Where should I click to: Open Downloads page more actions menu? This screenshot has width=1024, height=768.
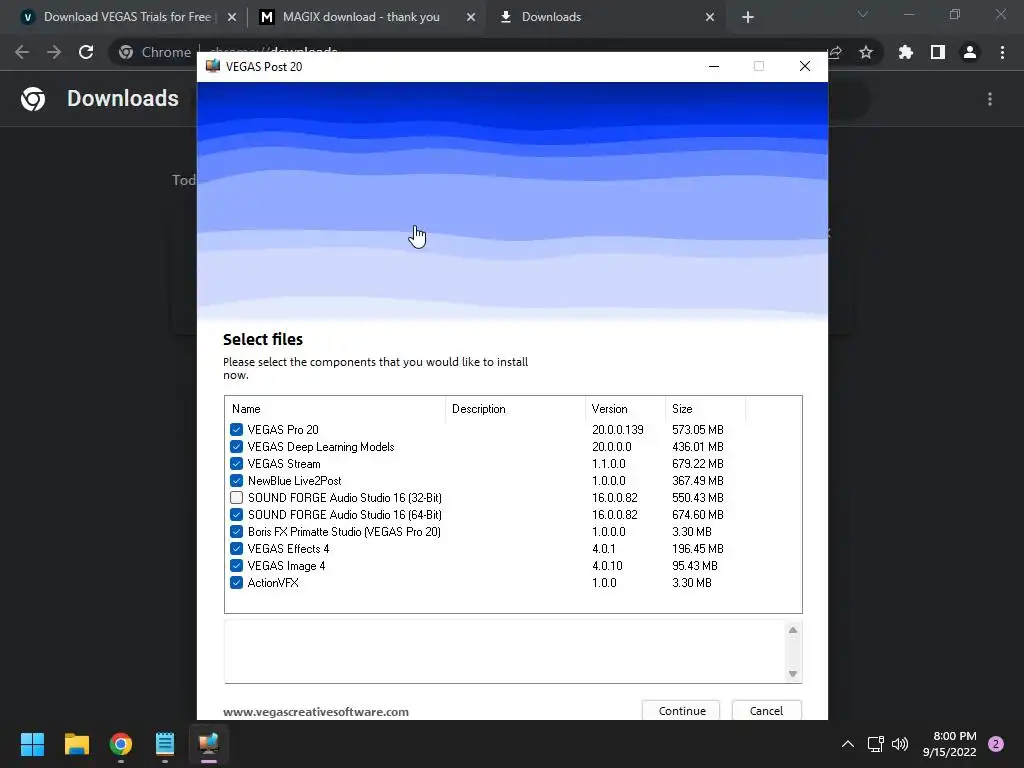tap(990, 99)
